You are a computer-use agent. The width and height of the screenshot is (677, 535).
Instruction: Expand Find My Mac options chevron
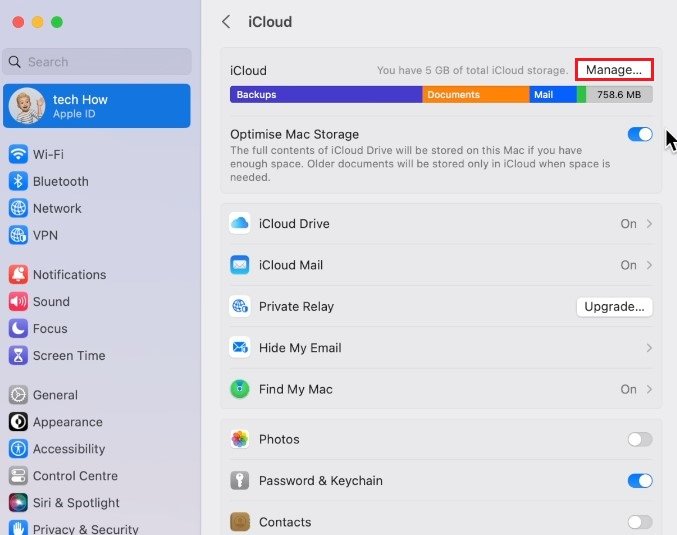[x=649, y=389]
